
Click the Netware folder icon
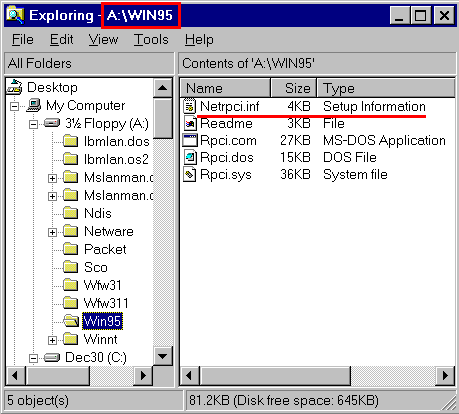70,231
